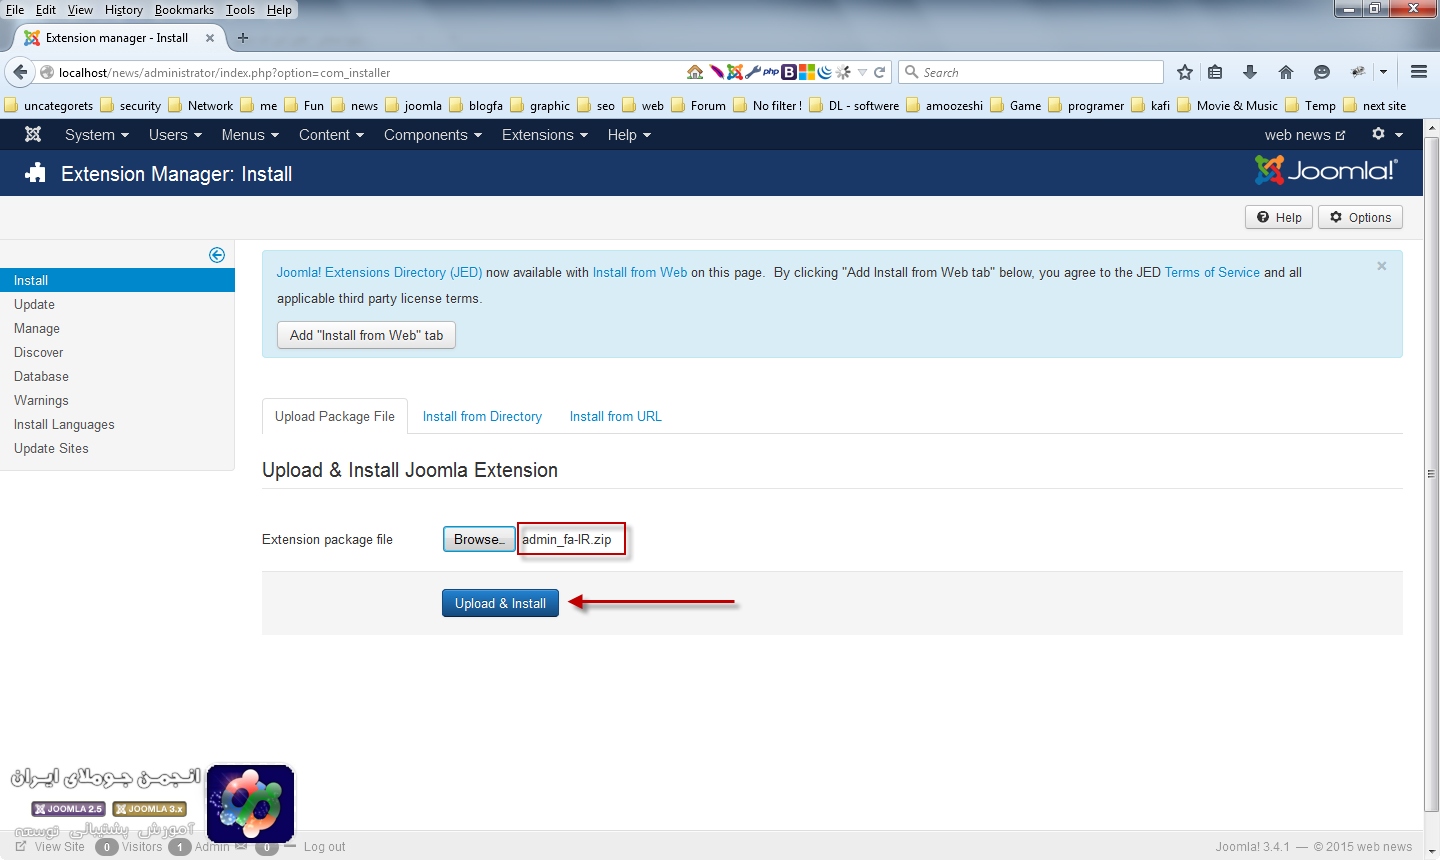Open the Firefox downloads arrow icon
Screen dimensions: 1440x860
(1250, 72)
